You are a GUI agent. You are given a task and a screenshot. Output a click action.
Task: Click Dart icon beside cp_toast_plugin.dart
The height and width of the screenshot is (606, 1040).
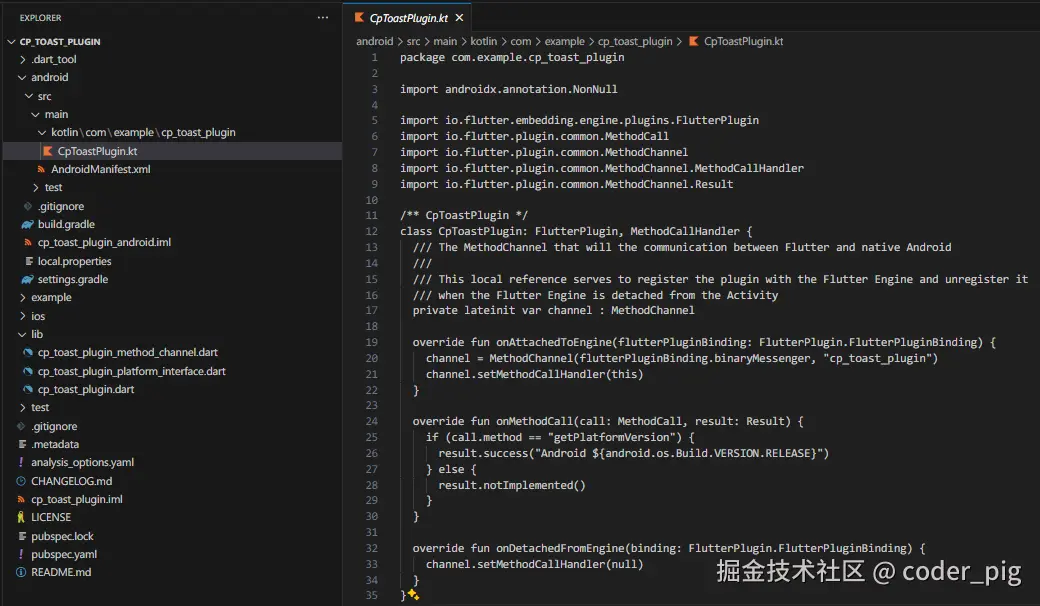(x=28, y=389)
